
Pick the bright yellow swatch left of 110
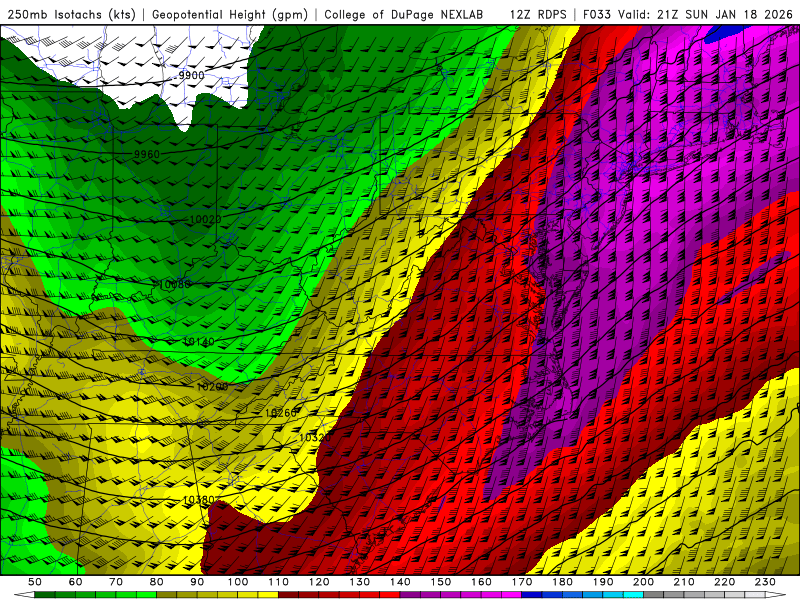pos(268,595)
